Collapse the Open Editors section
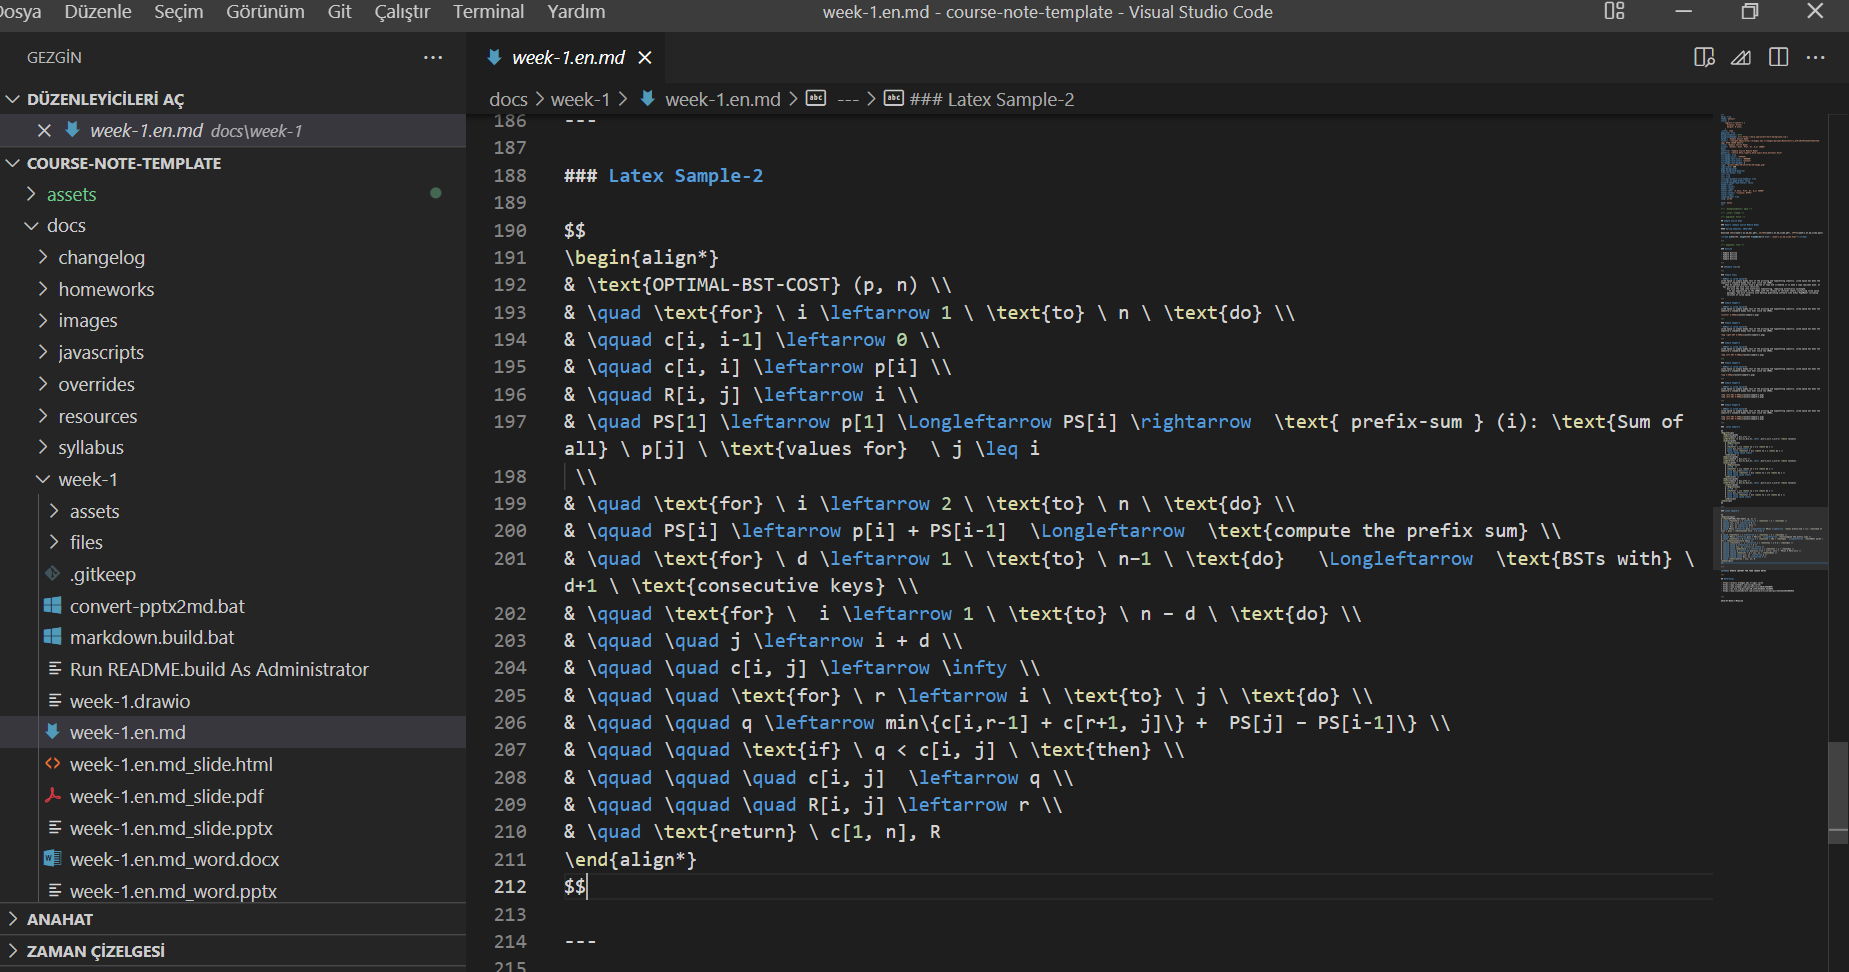The image size is (1849, 972). [x=13, y=99]
